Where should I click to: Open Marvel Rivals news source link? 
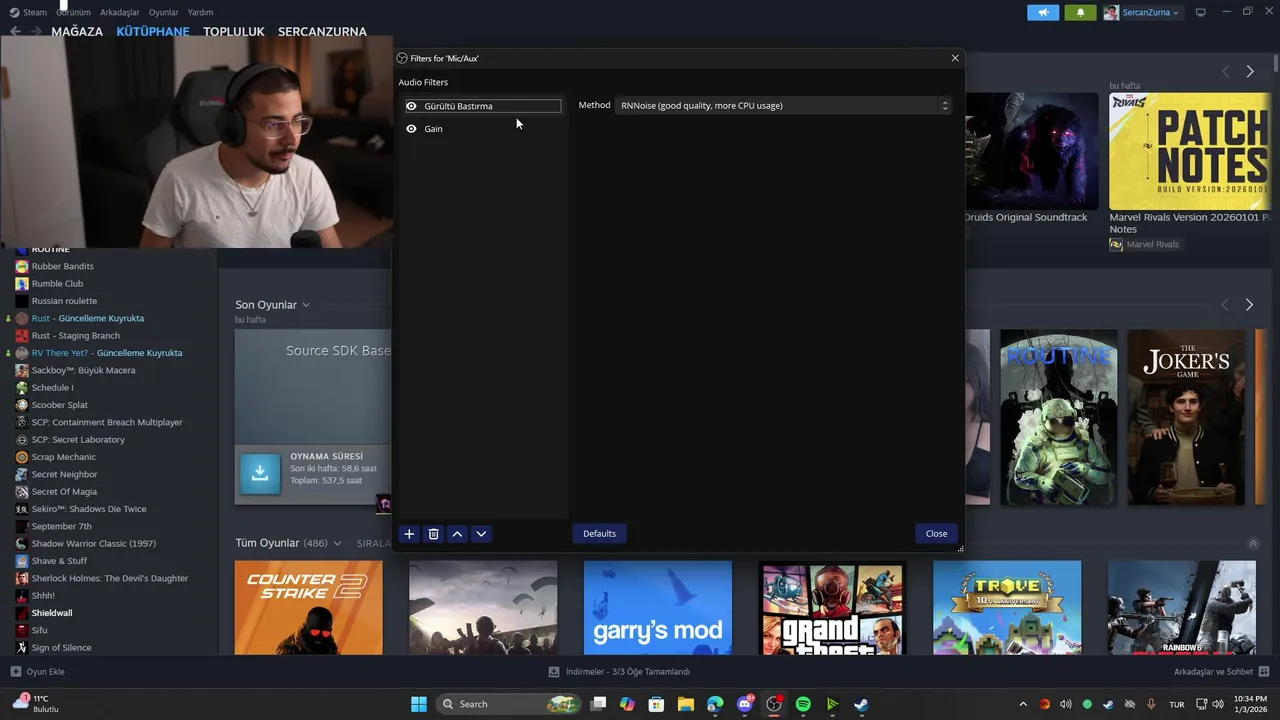pos(1144,244)
